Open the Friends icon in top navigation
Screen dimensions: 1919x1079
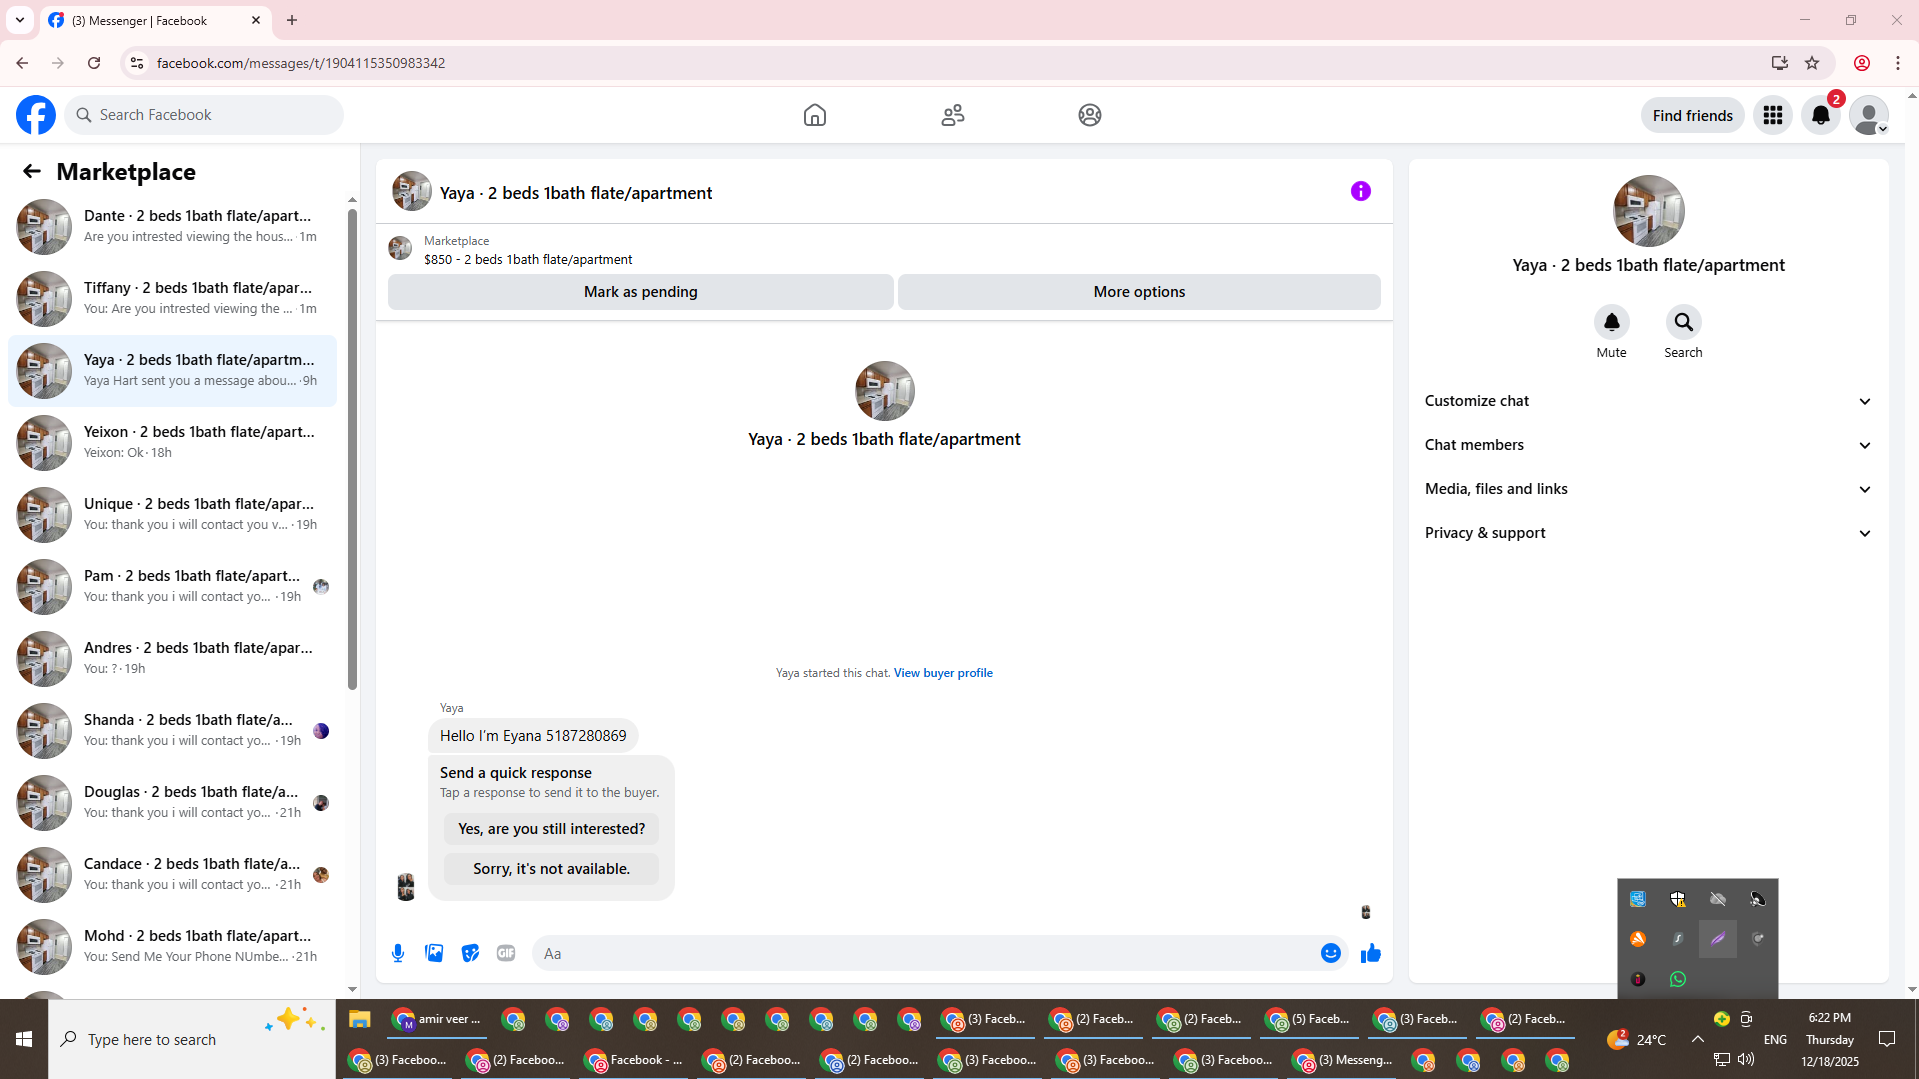pos(953,115)
